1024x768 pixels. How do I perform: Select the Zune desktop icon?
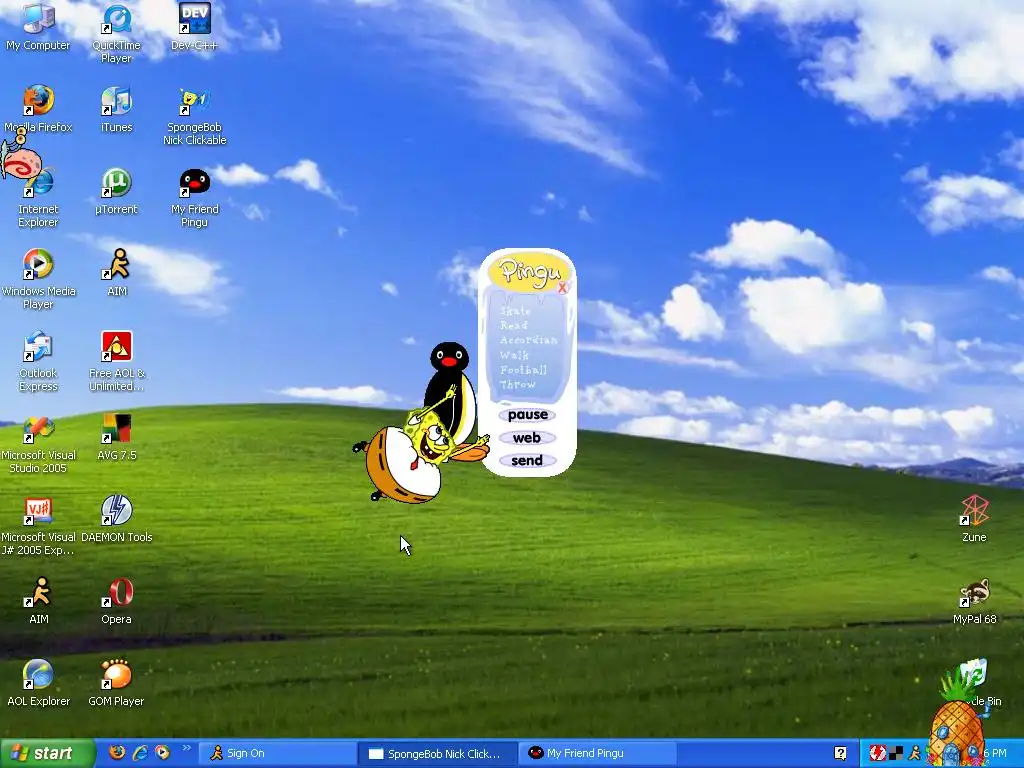[974, 519]
